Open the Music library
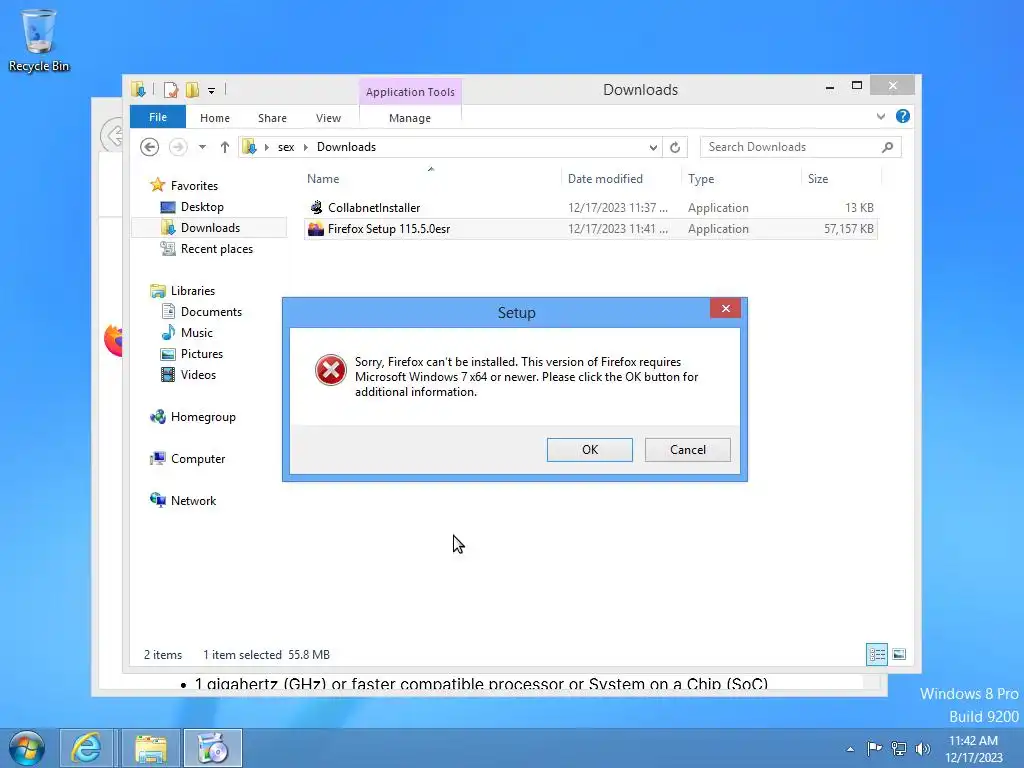Screen dimensions: 1024x768 pyautogui.click(x=197, y=332)
